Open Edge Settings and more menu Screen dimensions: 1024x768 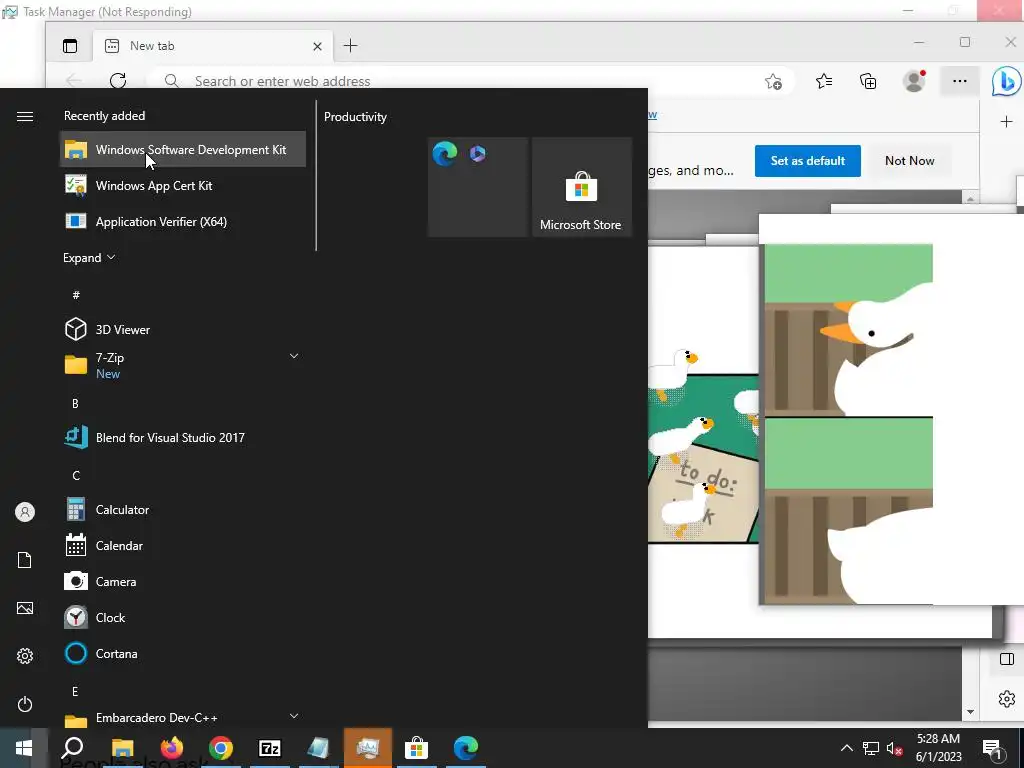pos(959,81)
